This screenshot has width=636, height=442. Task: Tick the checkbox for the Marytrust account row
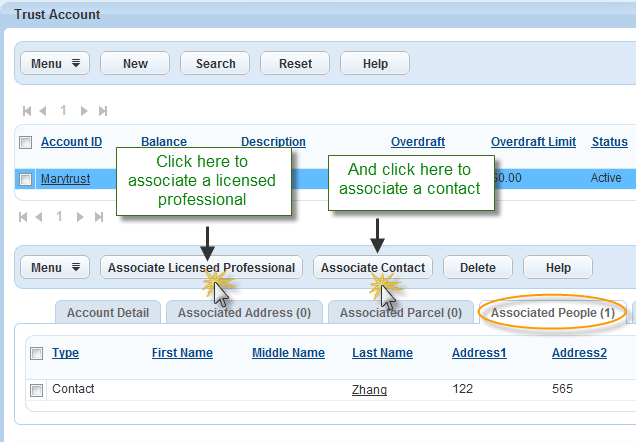pos(26,179)
